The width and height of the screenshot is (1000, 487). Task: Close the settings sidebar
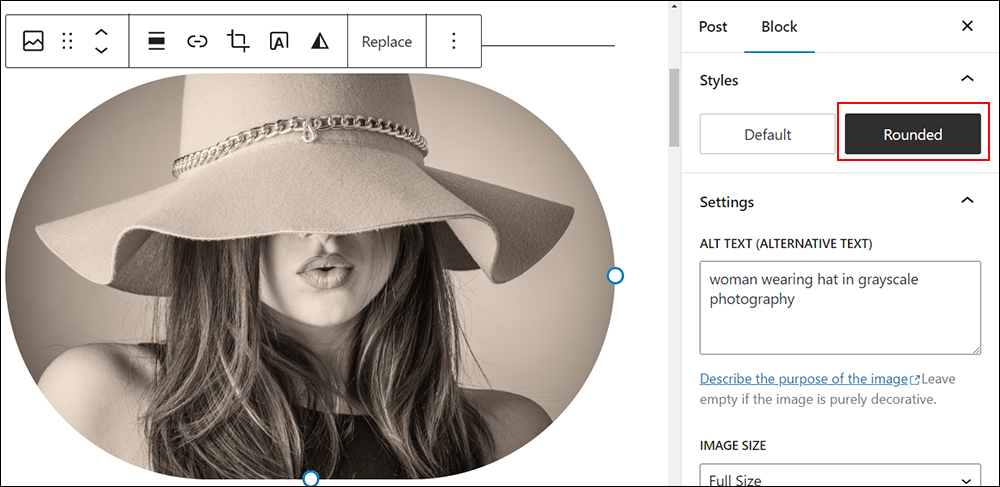pos(967,26)
